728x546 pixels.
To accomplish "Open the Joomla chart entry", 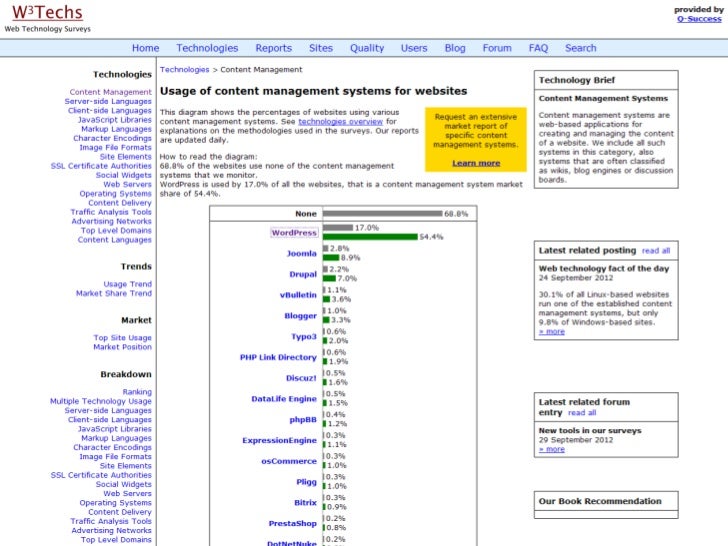I will (302, 253).
